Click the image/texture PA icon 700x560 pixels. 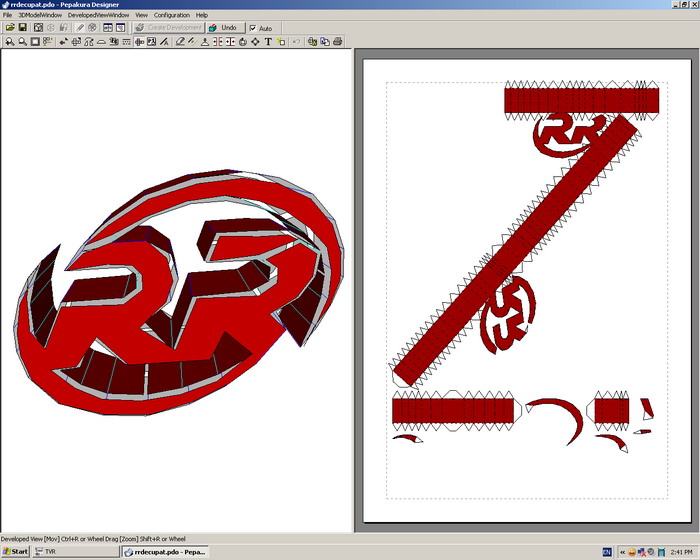[152, 42]
